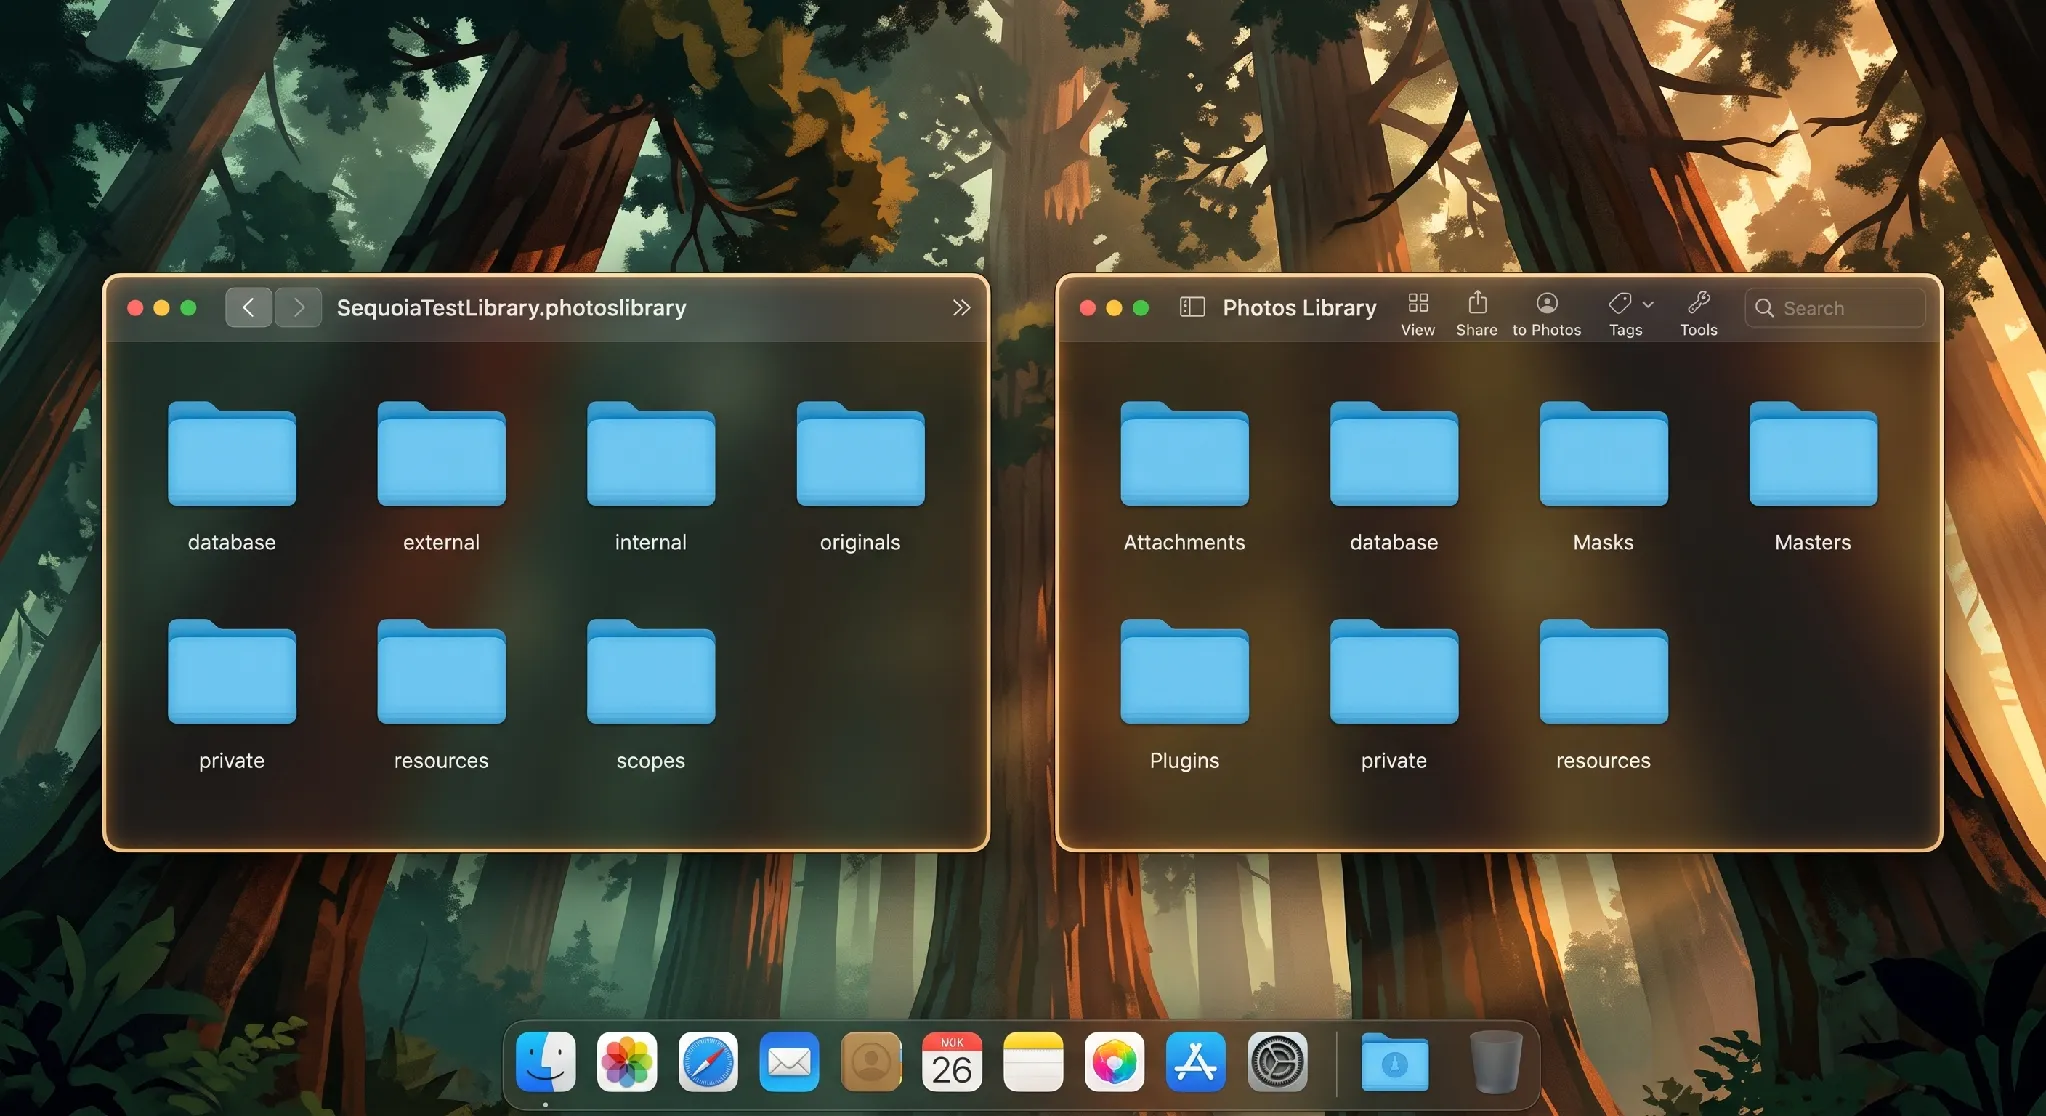2046x1116 pixels.
Task: Click the 'to Photos' toolbar button
Action: (x=1547, y=314)
